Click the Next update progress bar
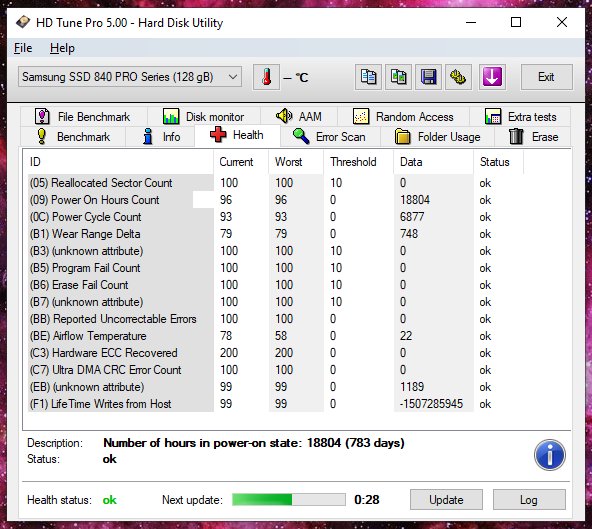The image size is (592, 529). click(289, 500)
